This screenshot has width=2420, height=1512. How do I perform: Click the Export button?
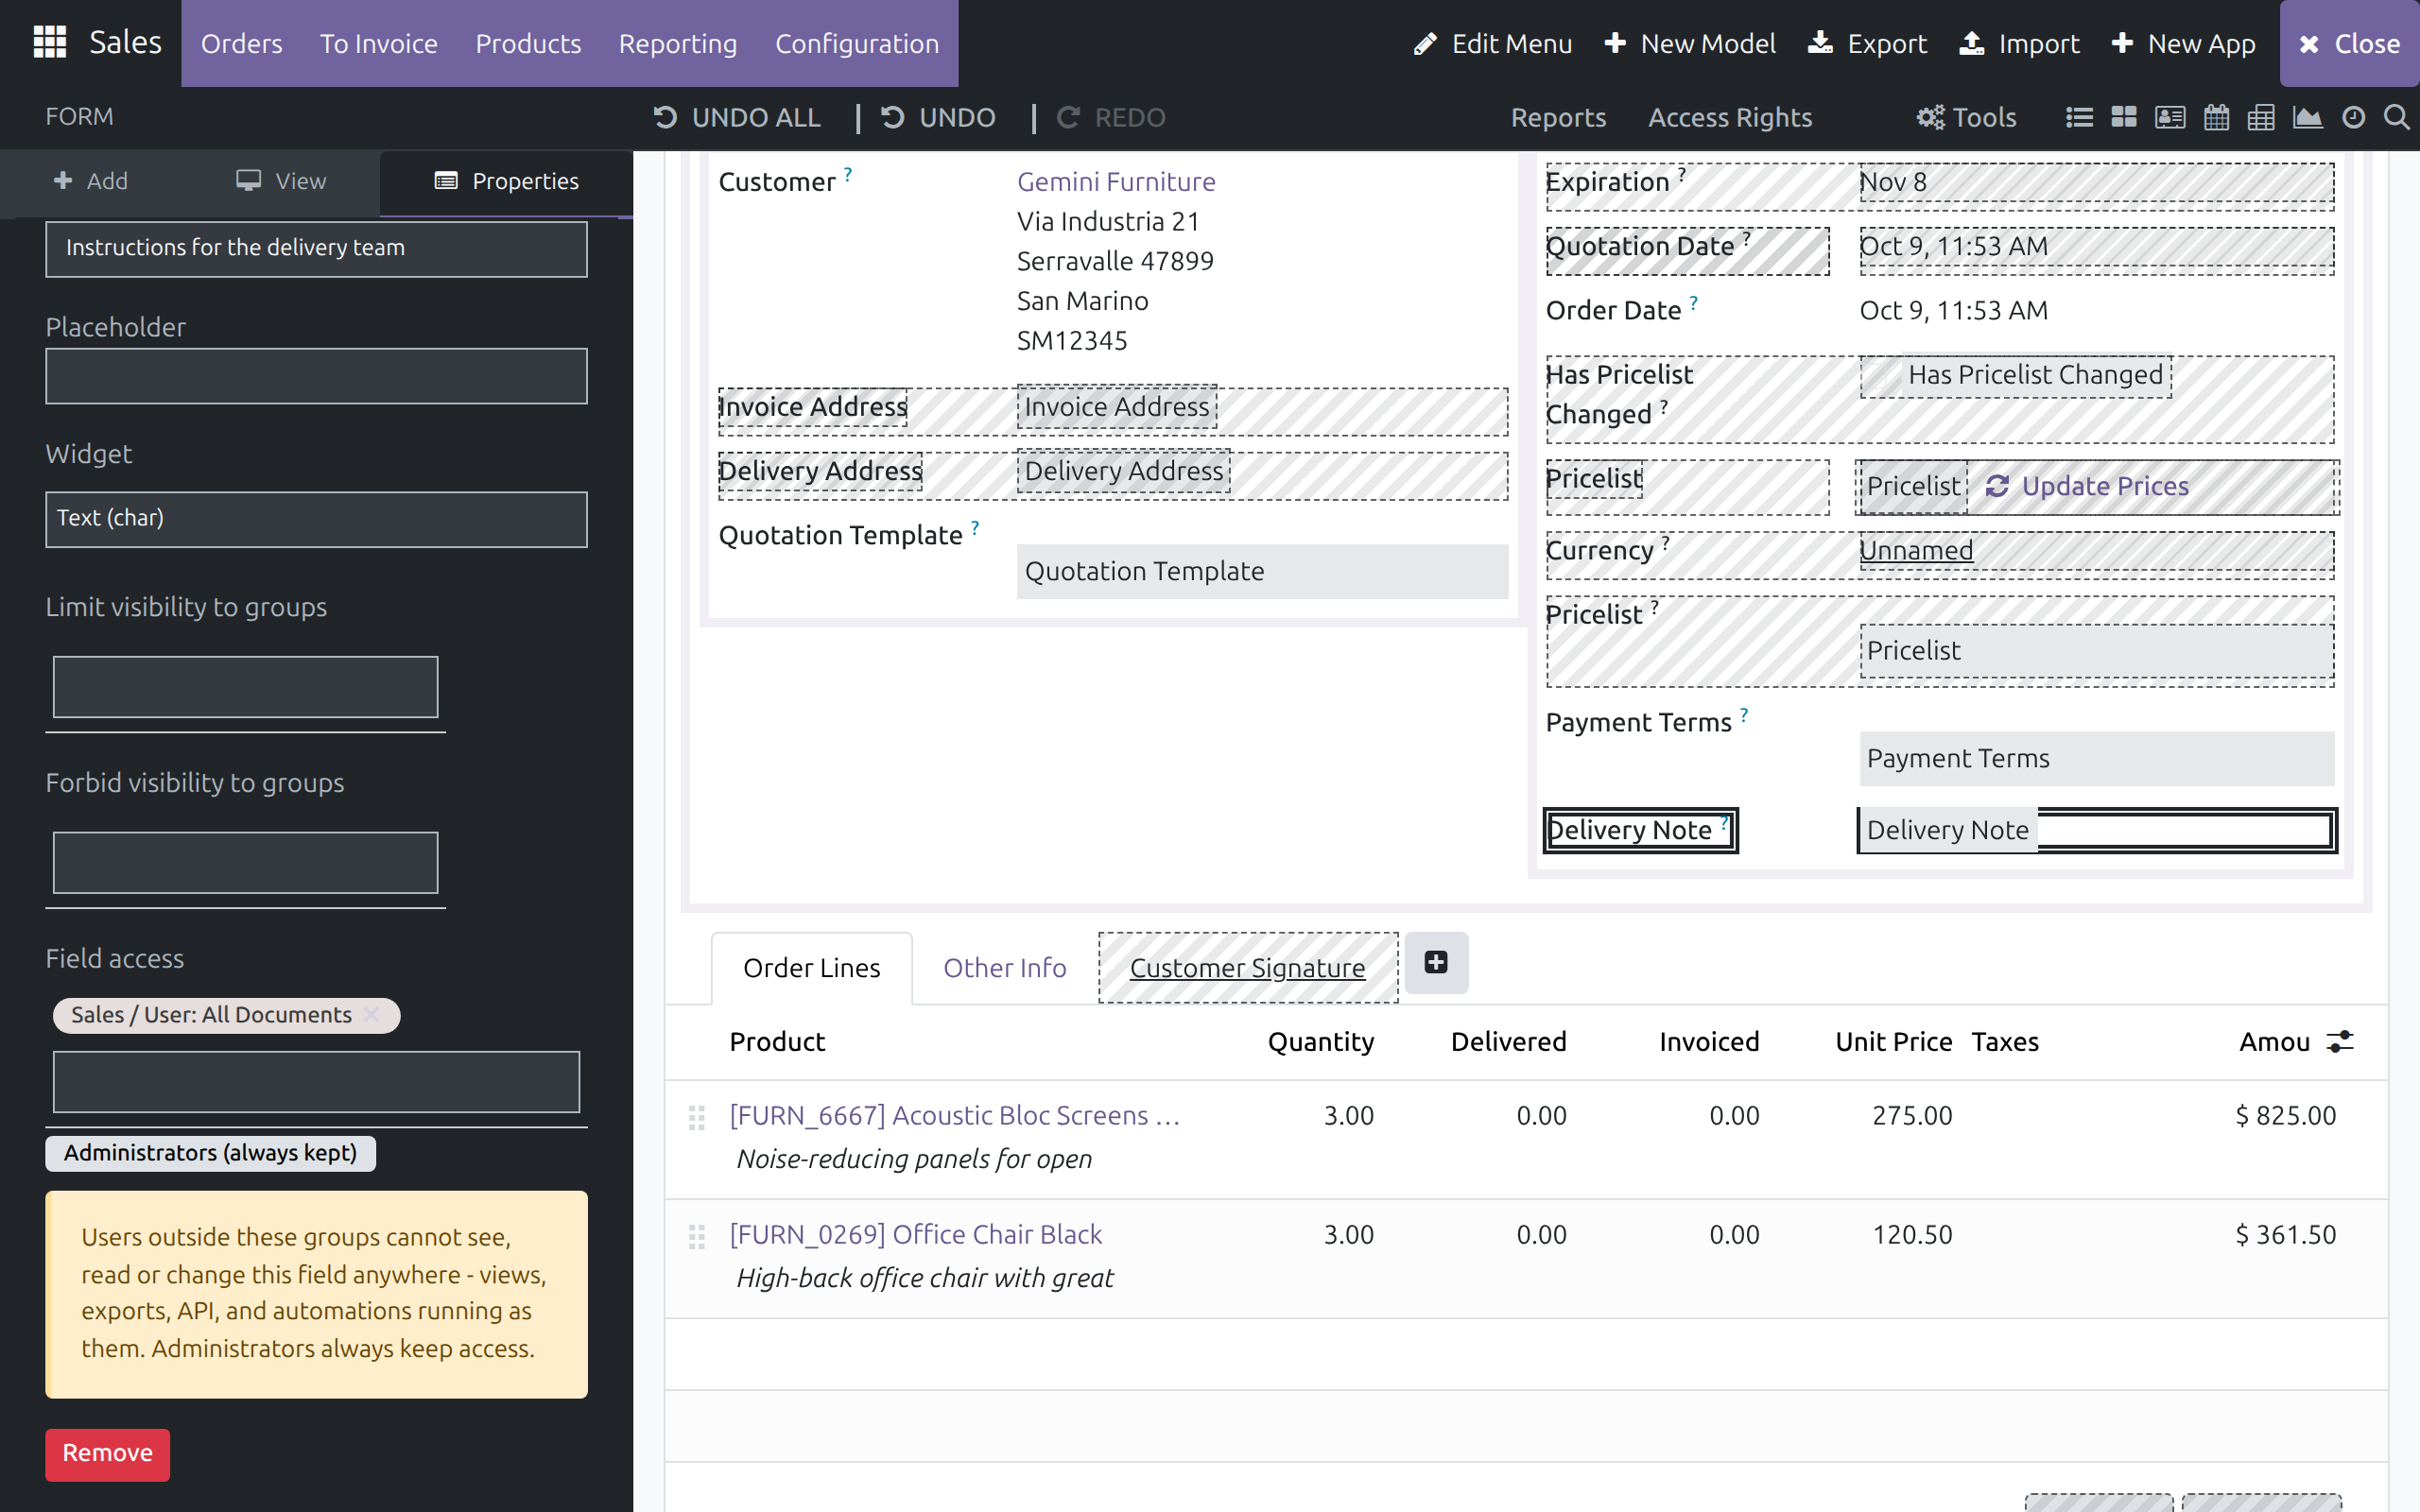tap(1867, 43)
